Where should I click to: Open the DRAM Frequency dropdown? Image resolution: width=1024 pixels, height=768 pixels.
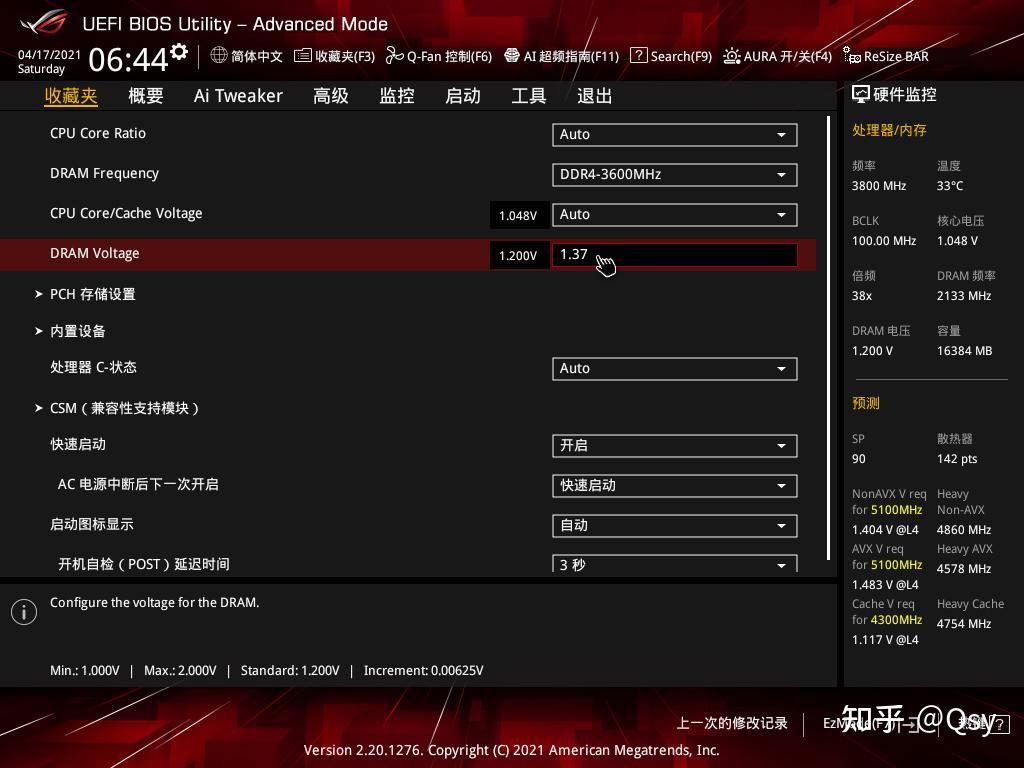click(675, 174)
